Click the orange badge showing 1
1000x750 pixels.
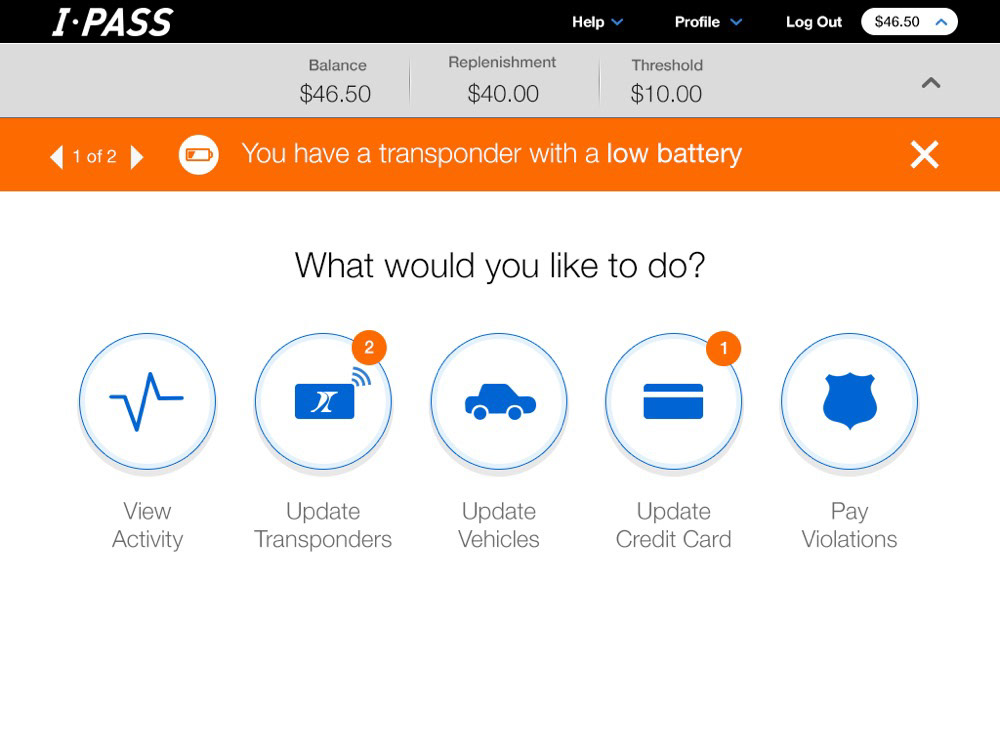pyautogui.click(x=723, y=348)
